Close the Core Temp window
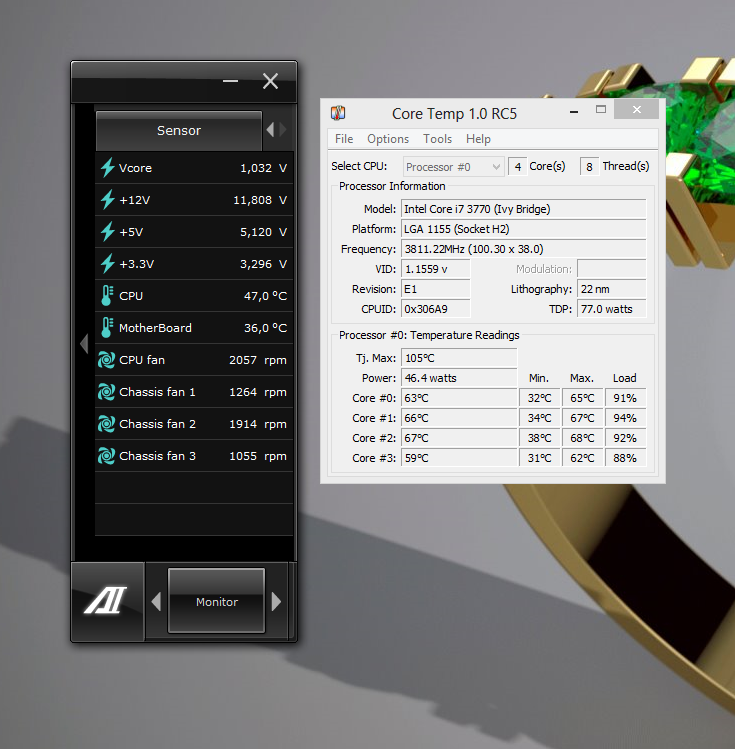 637,109
